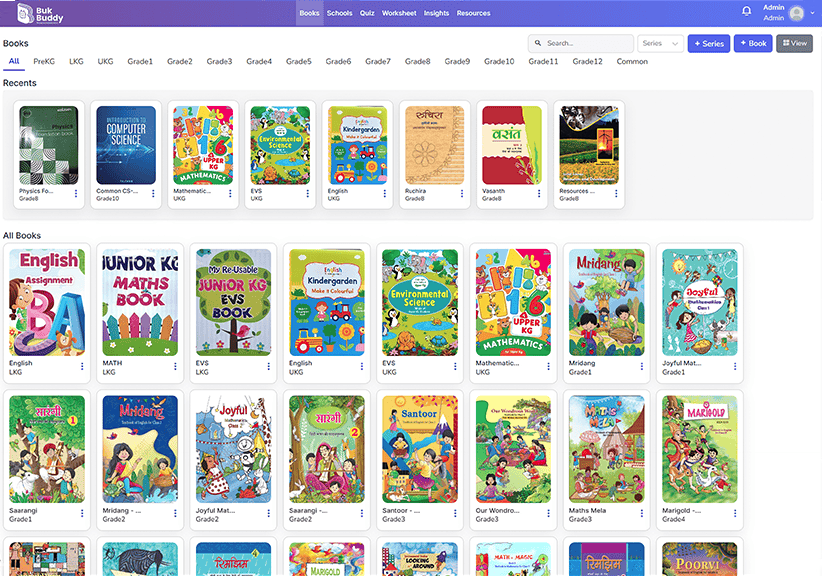Open the notifications bell
822x576 pixels.
[747, 11]
